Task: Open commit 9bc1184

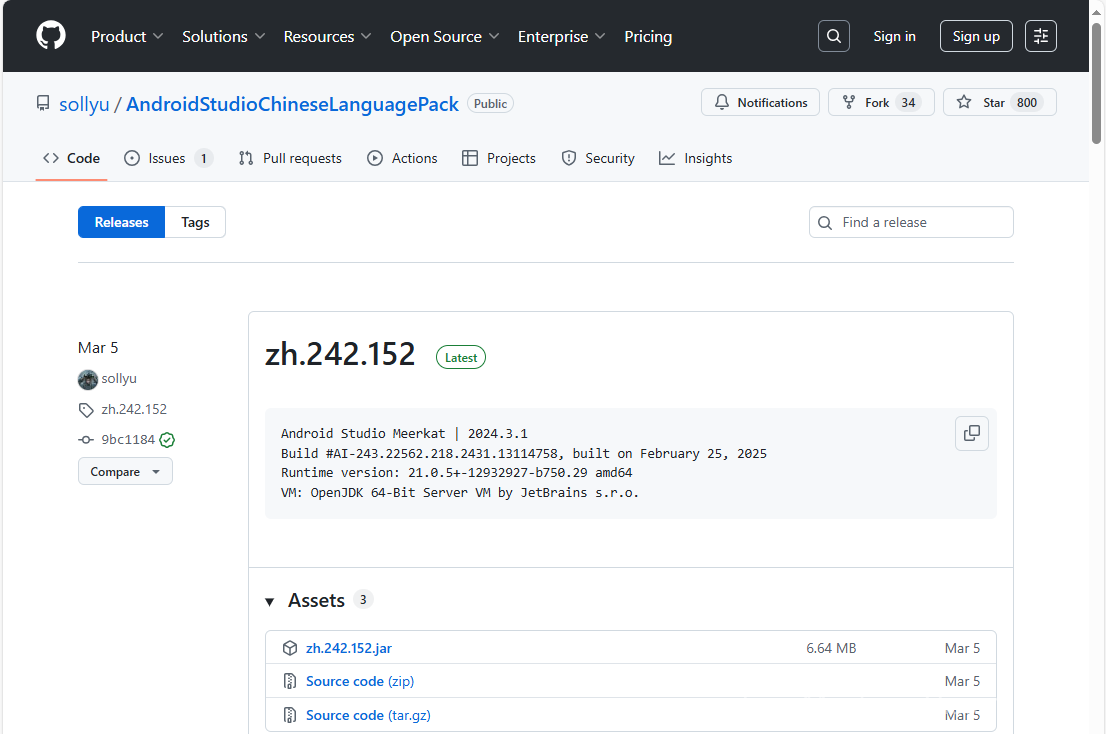Action: coord(128,439)
